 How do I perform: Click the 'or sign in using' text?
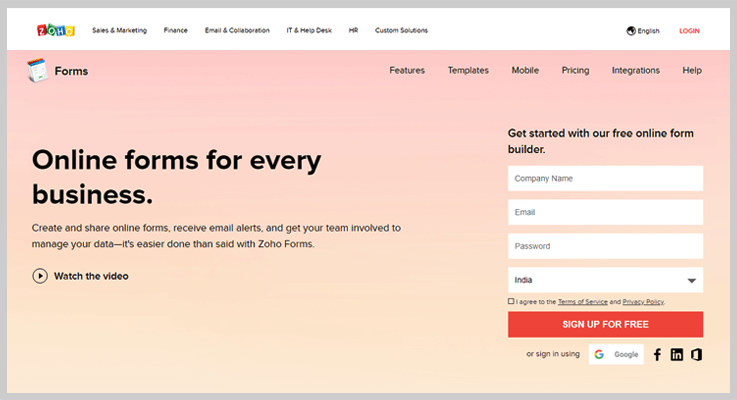pyautogui.click(x=553, y=354)
